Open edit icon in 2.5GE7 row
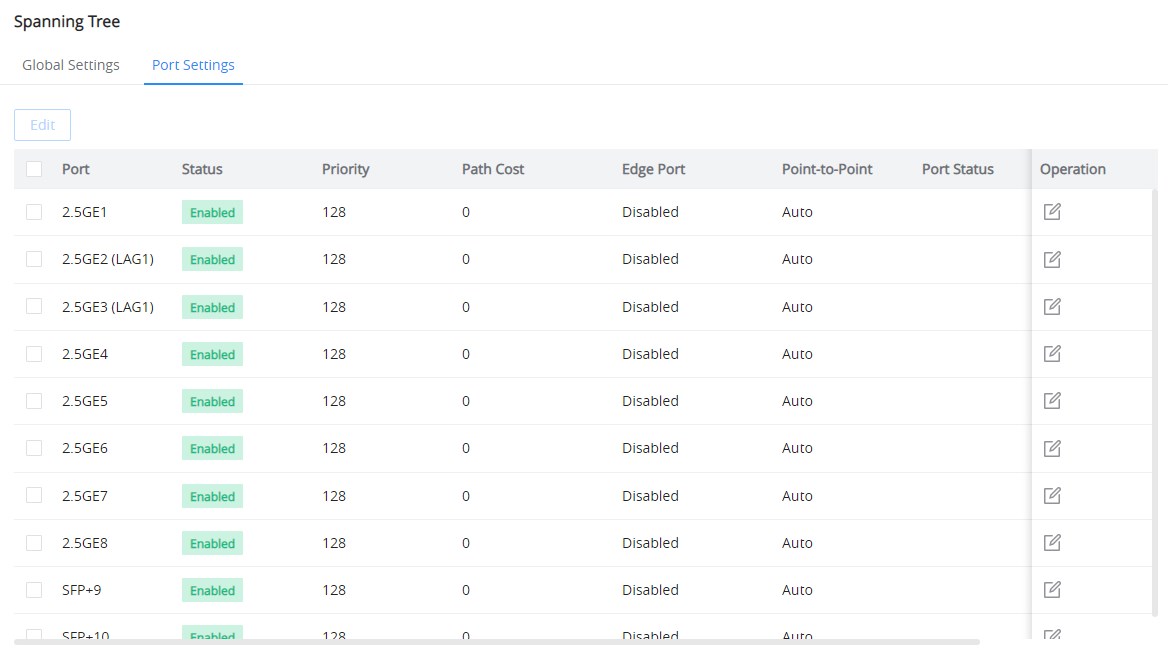Screen dimensions: 1168x671 coord(1052,495)
